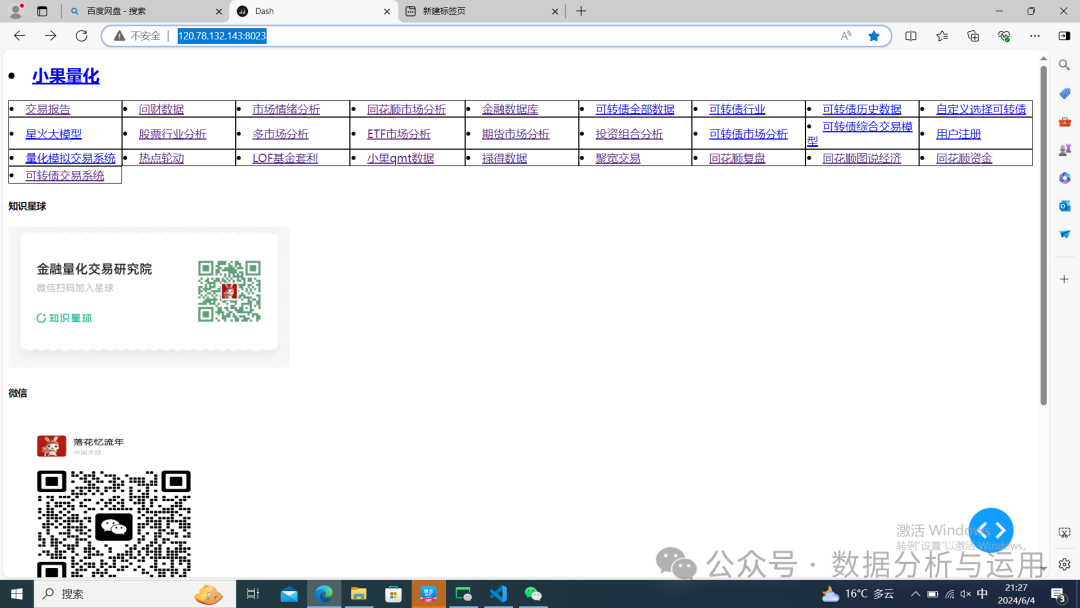The width and height of the screenshot is (1080, 608).
Task: Open the sidebar tools briefcase icon
Action: (x=1064, y=121)
